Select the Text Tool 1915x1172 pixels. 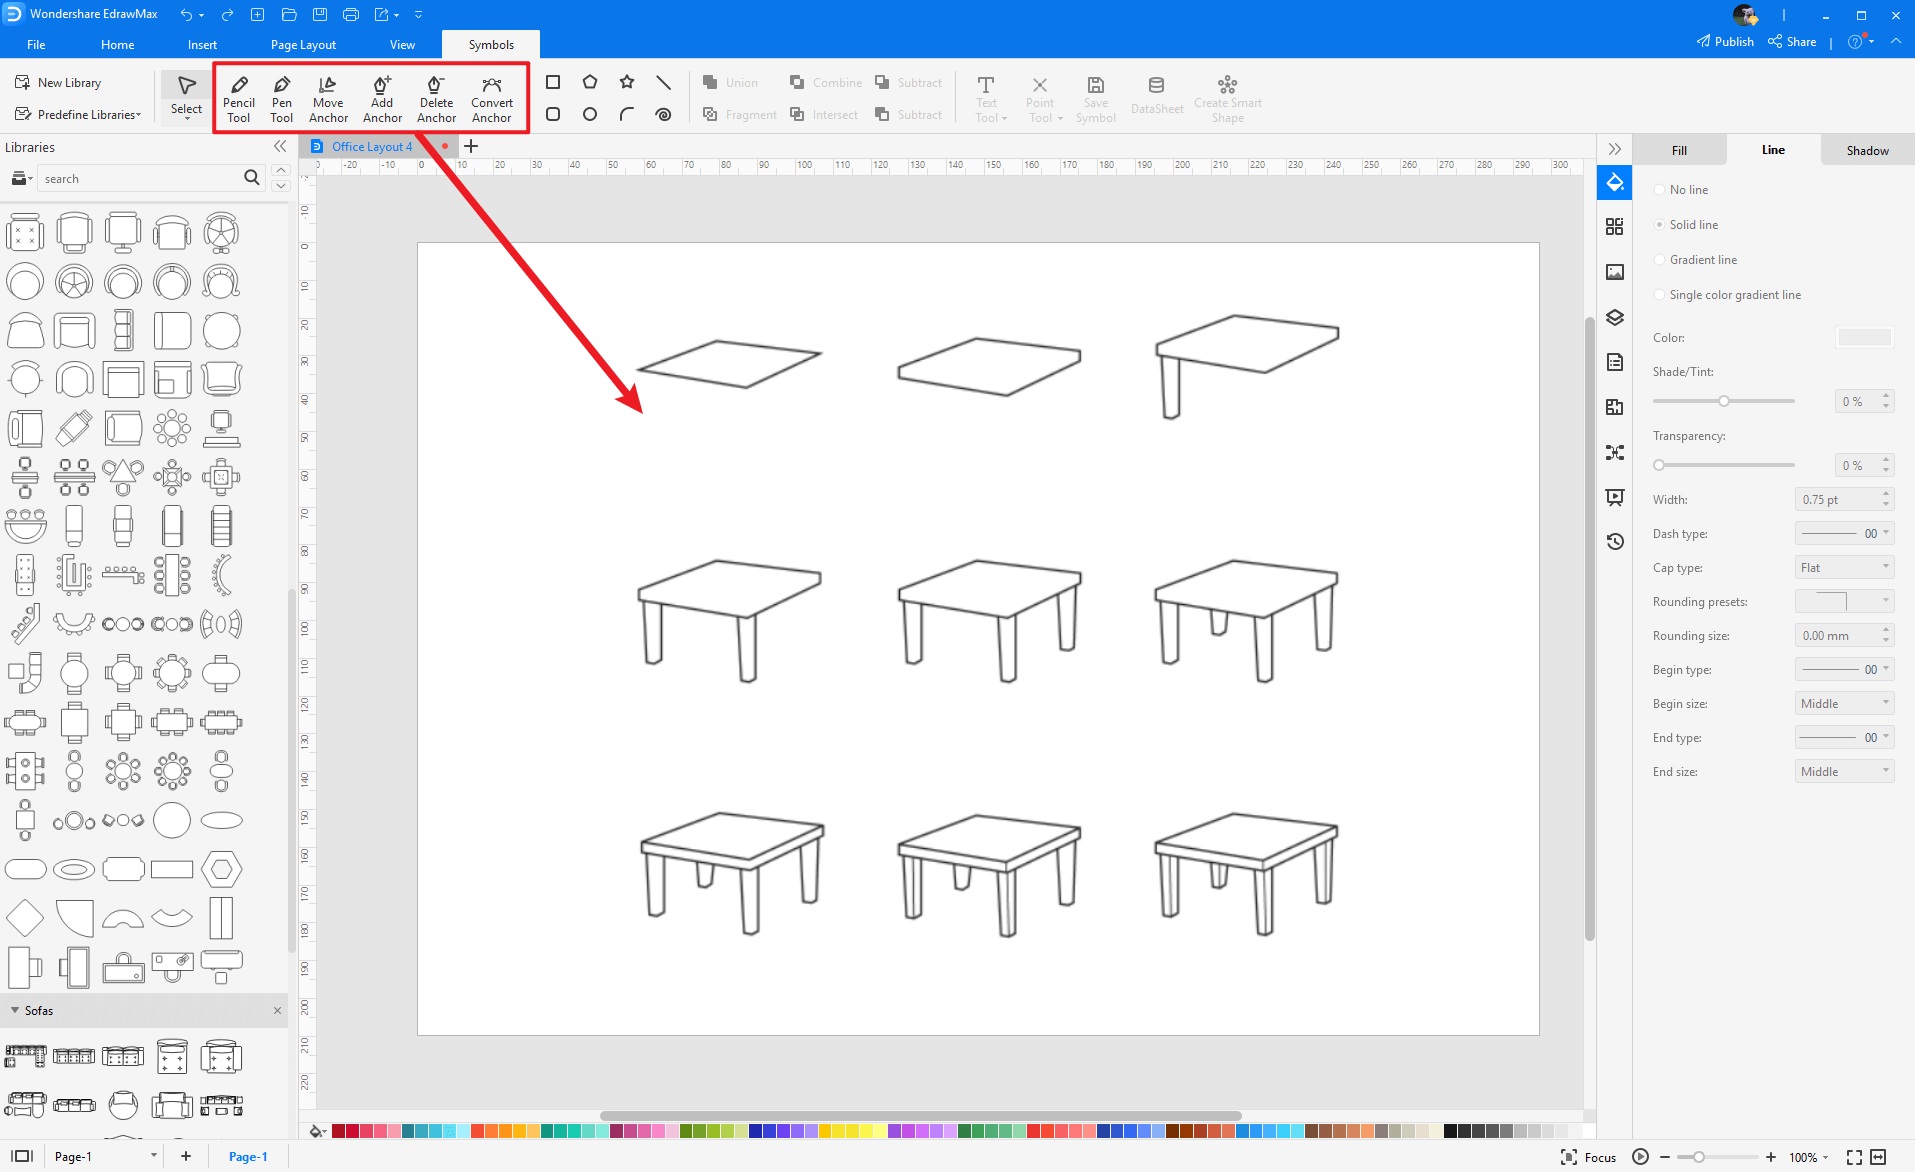(x=986, y=97)
